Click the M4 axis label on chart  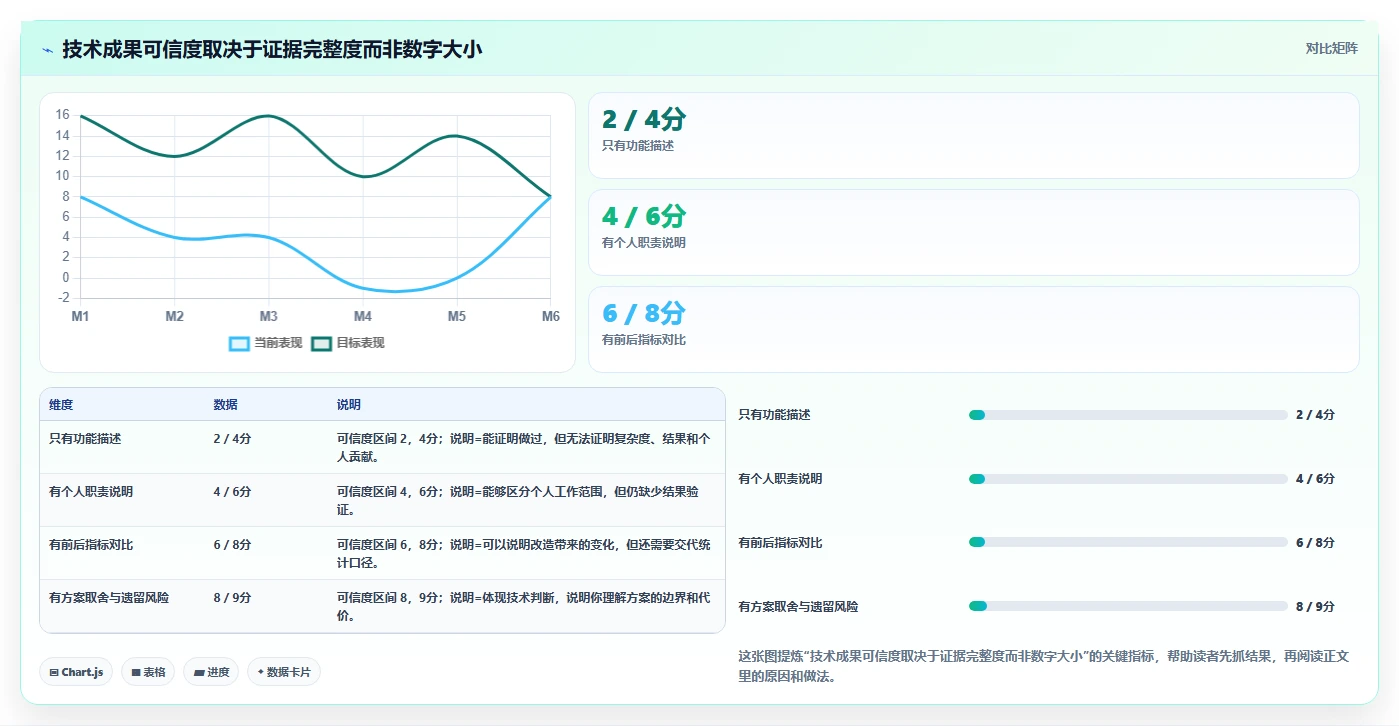click(x=362, y=316)
